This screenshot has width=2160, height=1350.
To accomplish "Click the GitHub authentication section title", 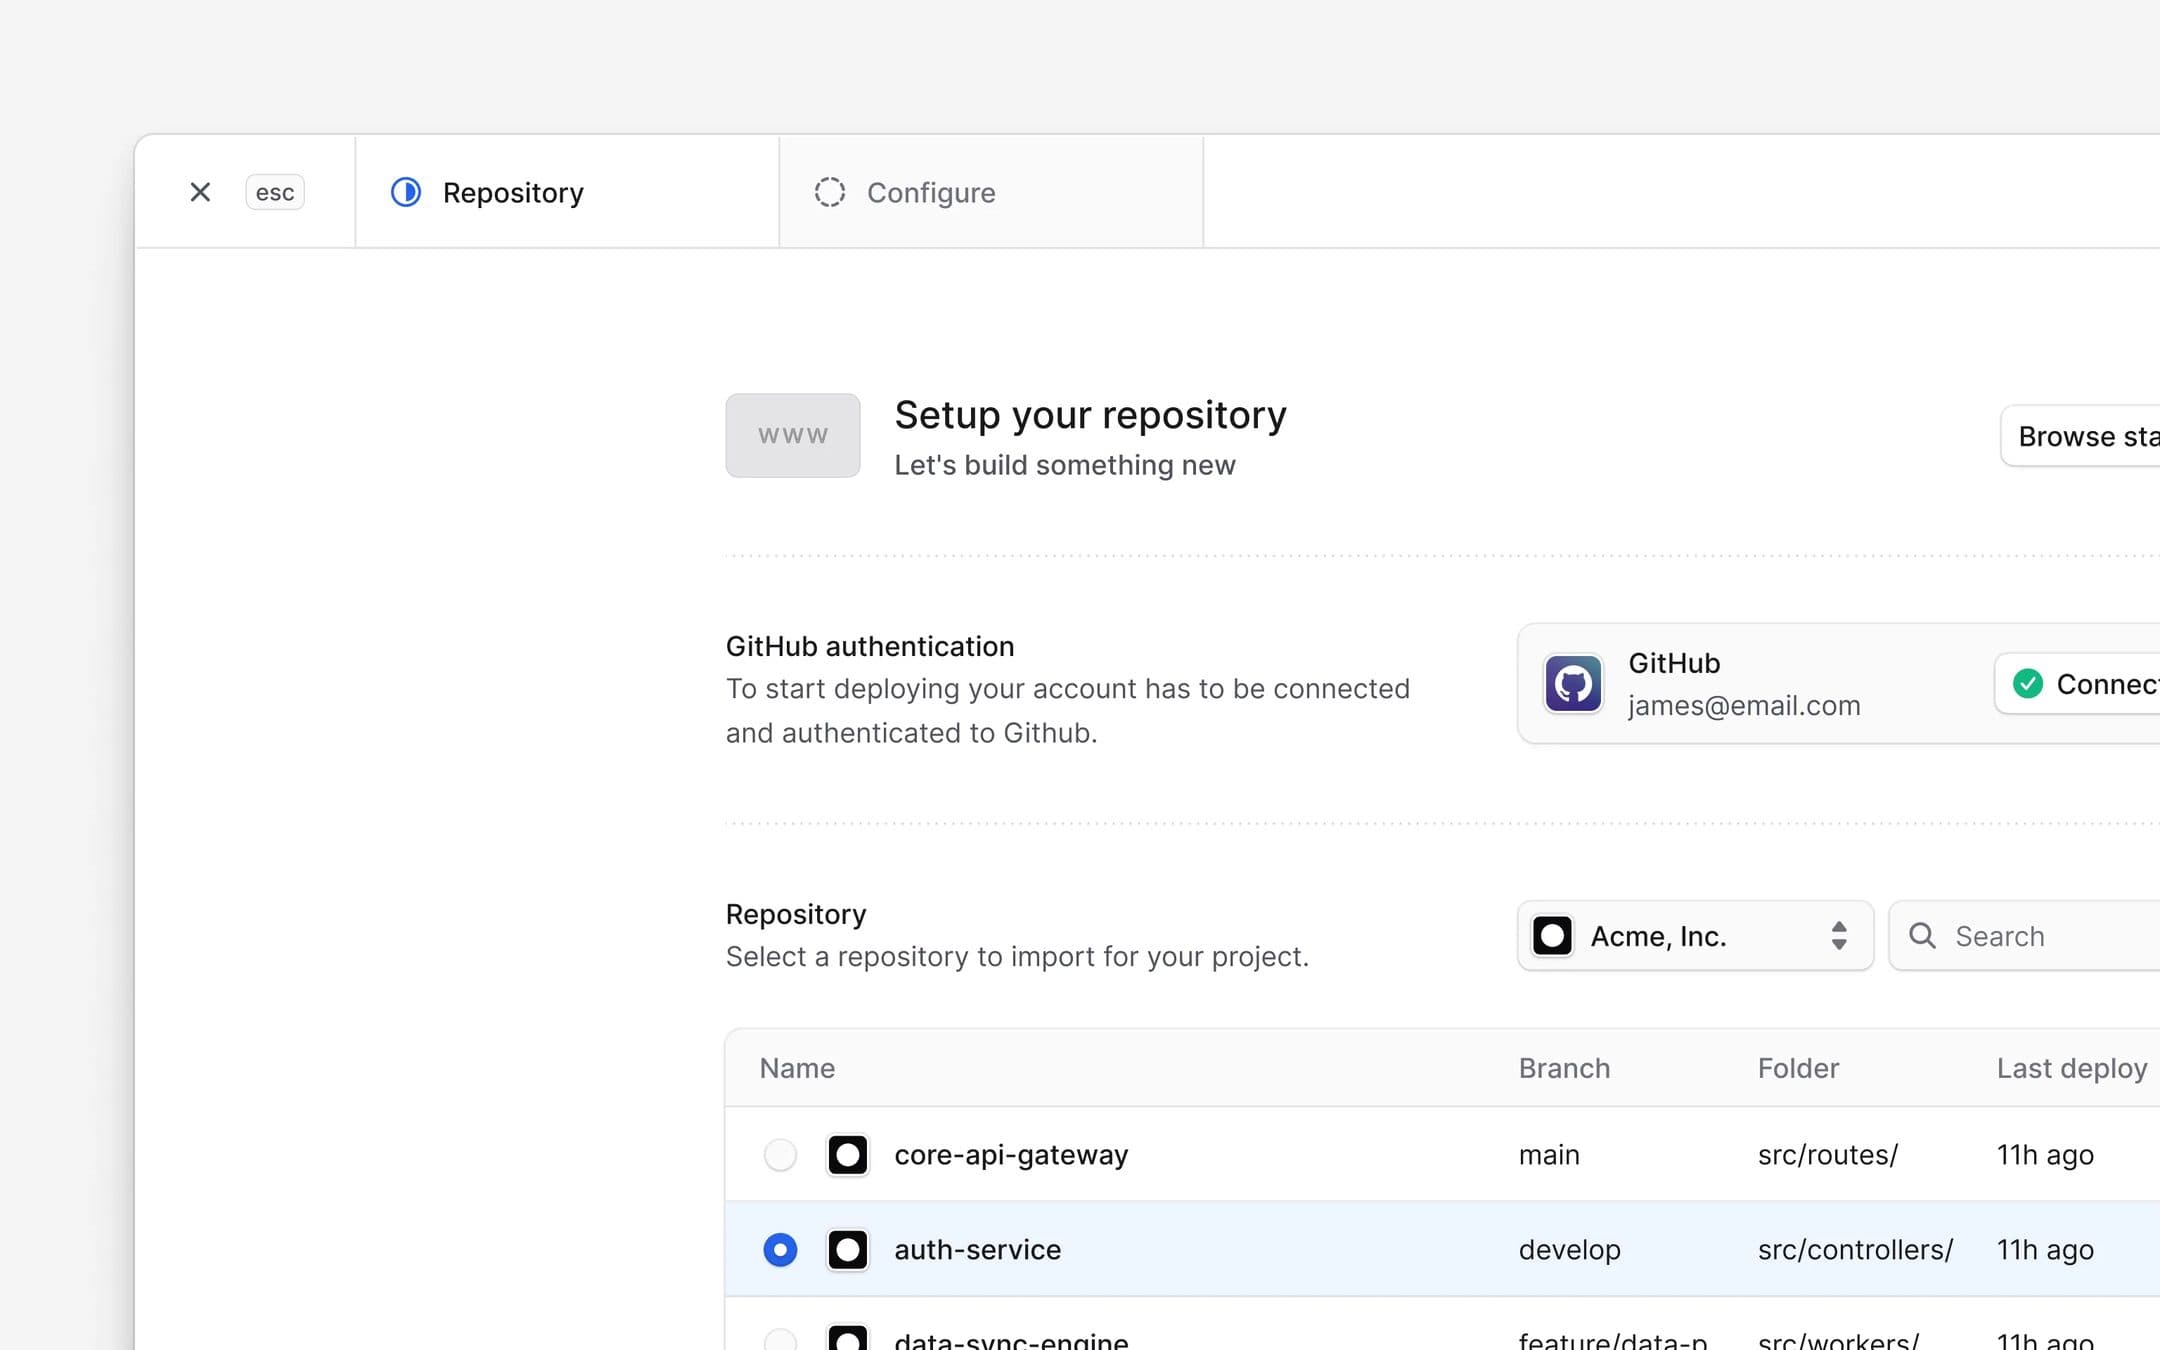I will (x=870, y=646).
